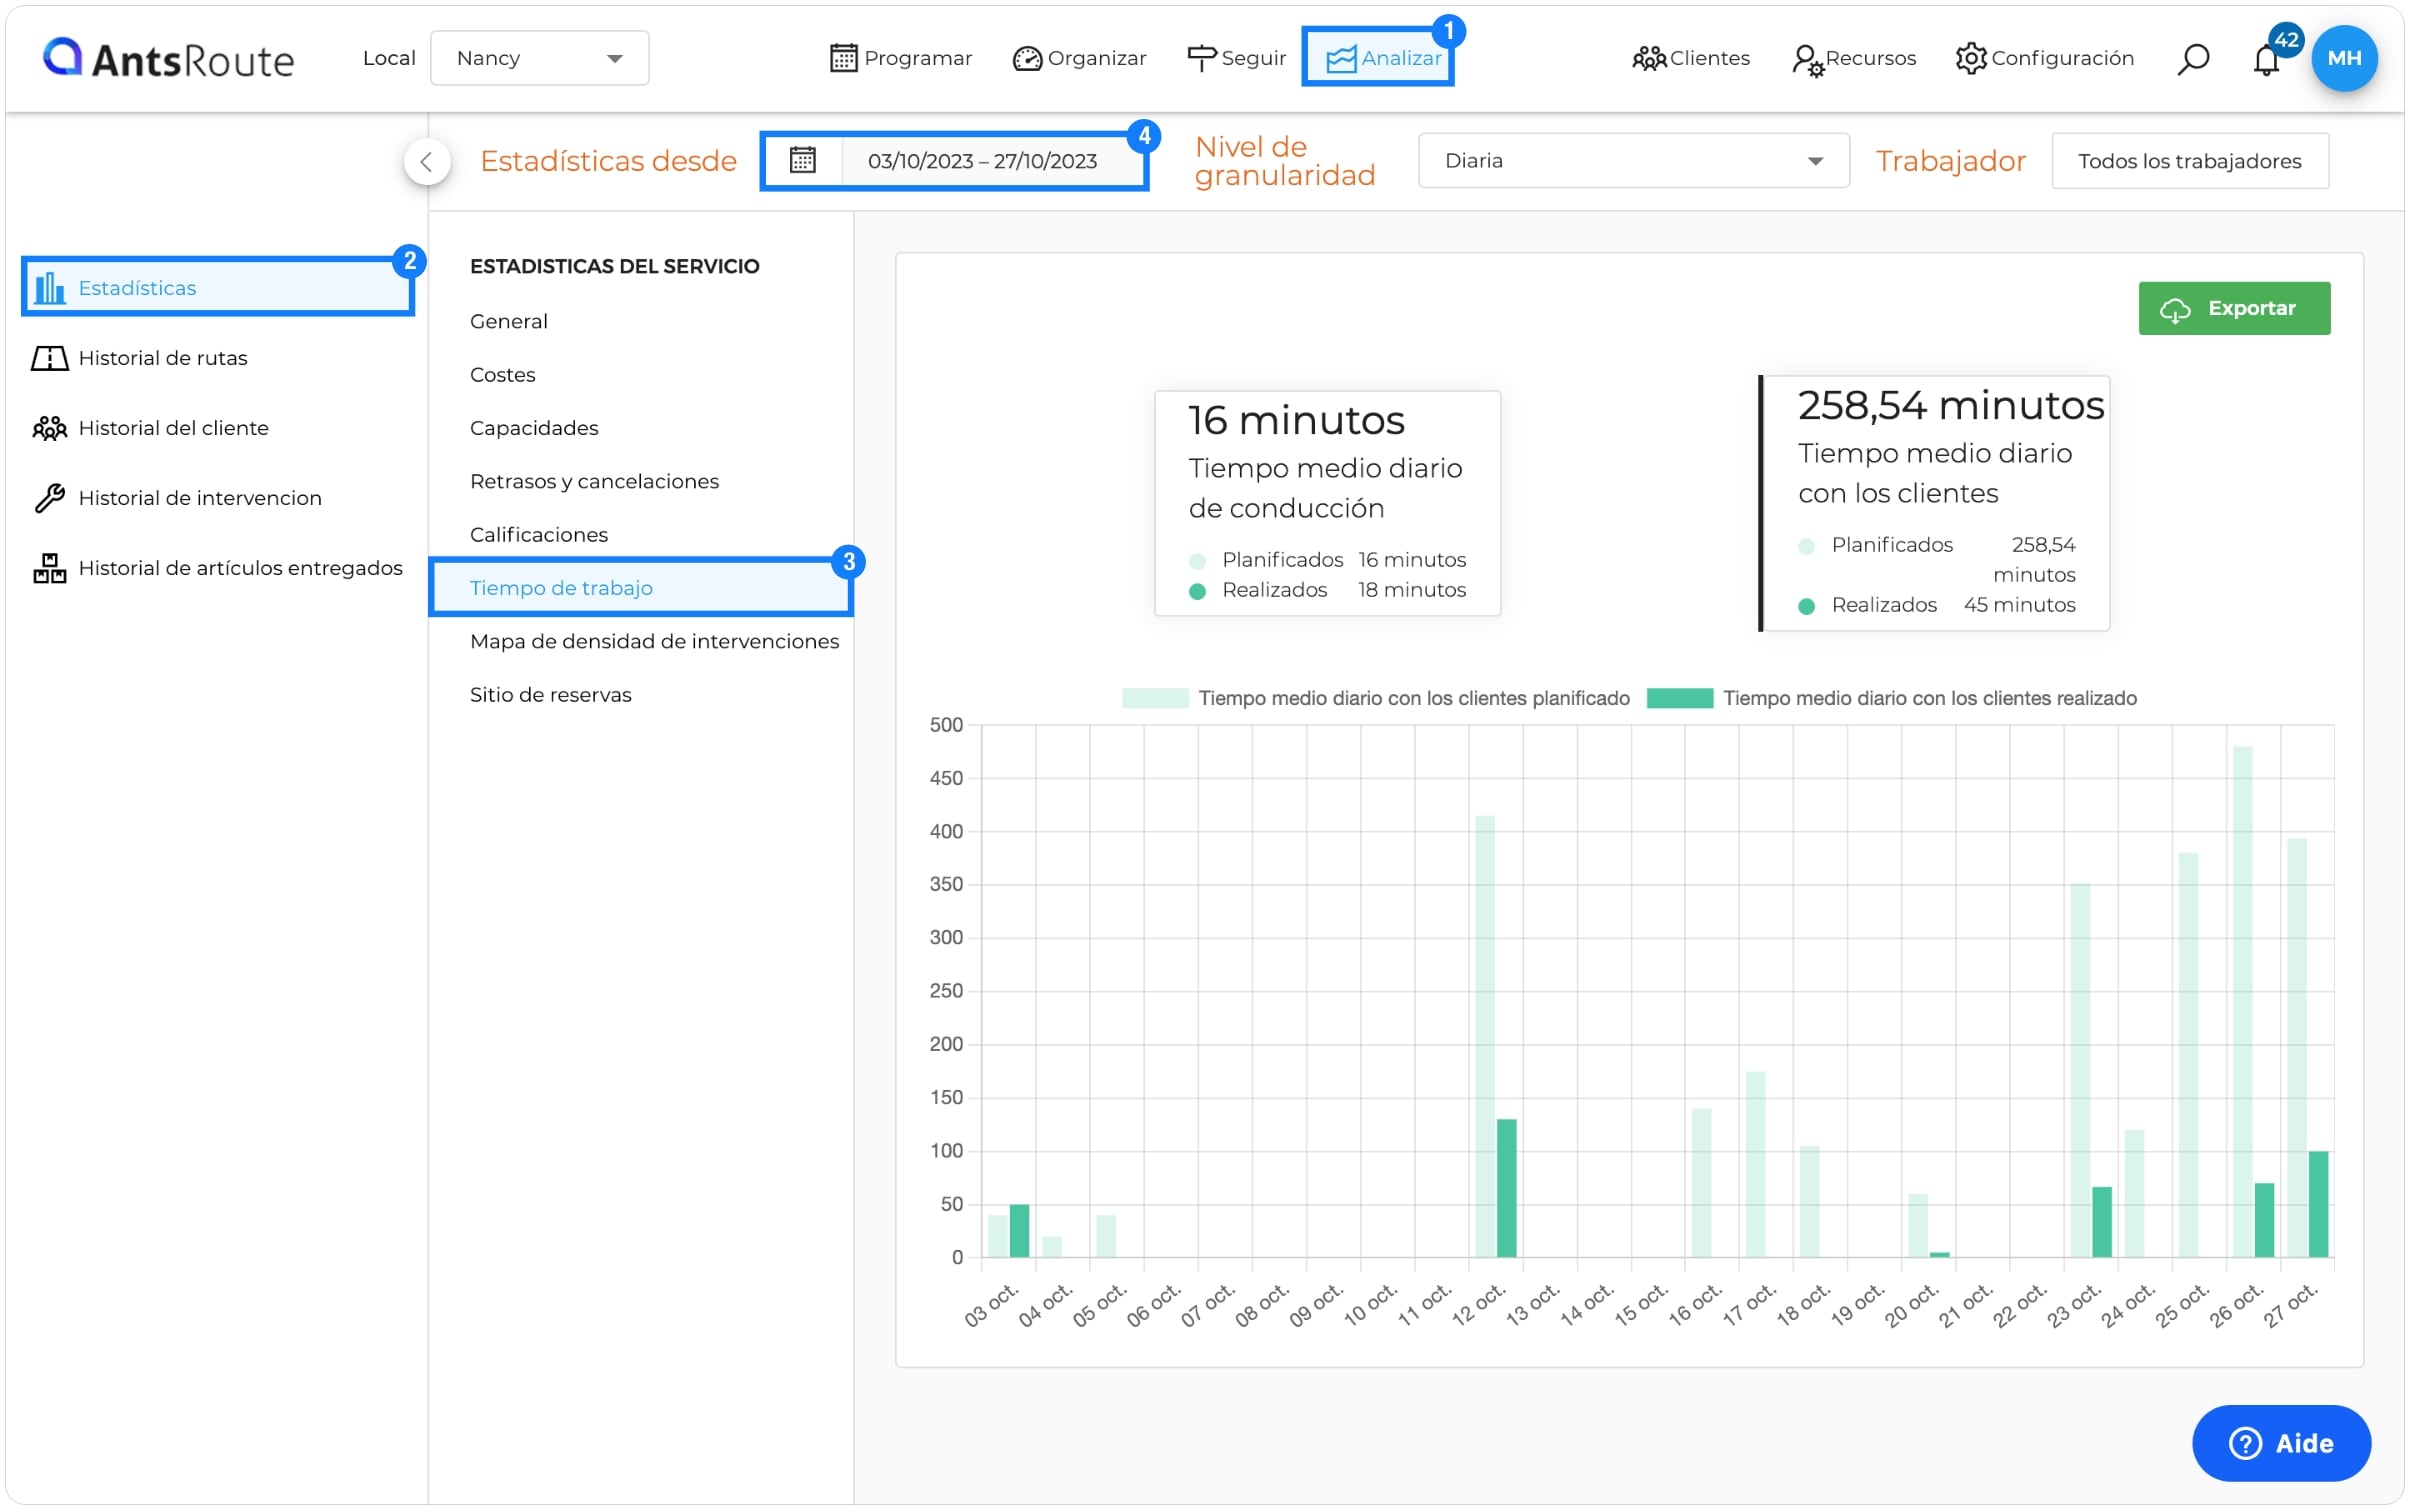Image resolution: width=2410 pixels, height=1510 pixels.
Task: Click the Programar calendar icon
Action: tap(843, 58)
